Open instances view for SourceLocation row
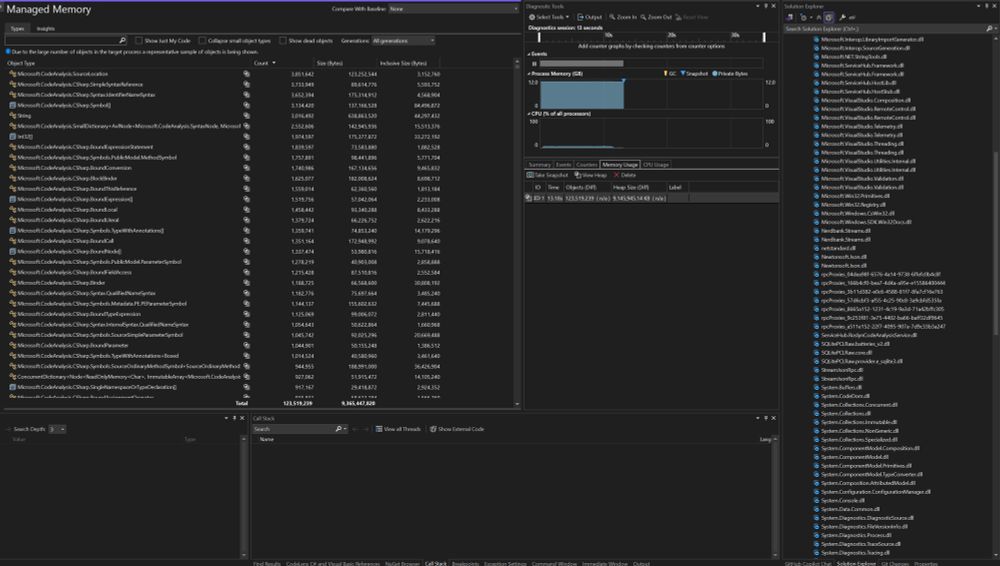Screen dimensions: 1000x566 pyautogui.click(x=246, y=74)
